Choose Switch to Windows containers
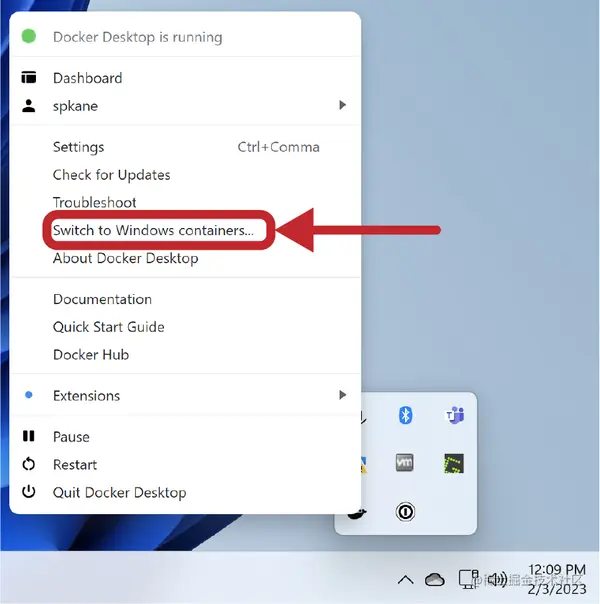Screen dimensions: 600x604 153,230
